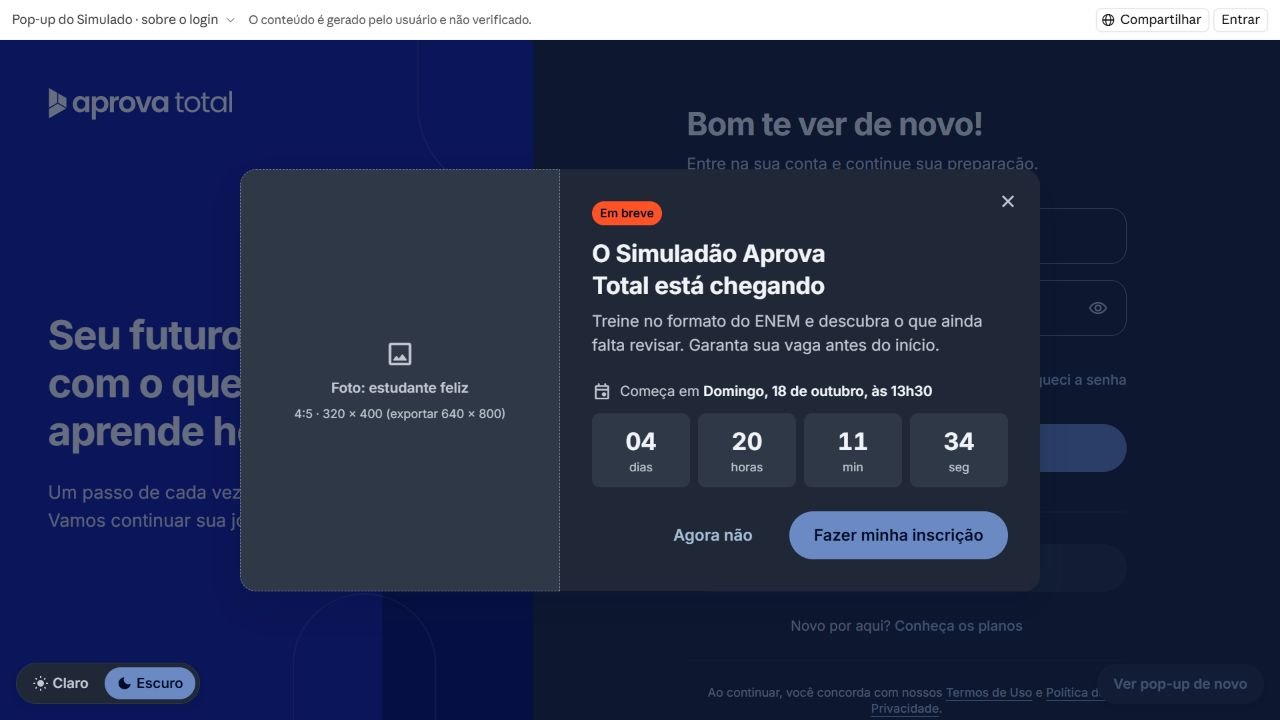Click the image placeholder icon
Screen dimensions: 1280x720
coord(400,354)
